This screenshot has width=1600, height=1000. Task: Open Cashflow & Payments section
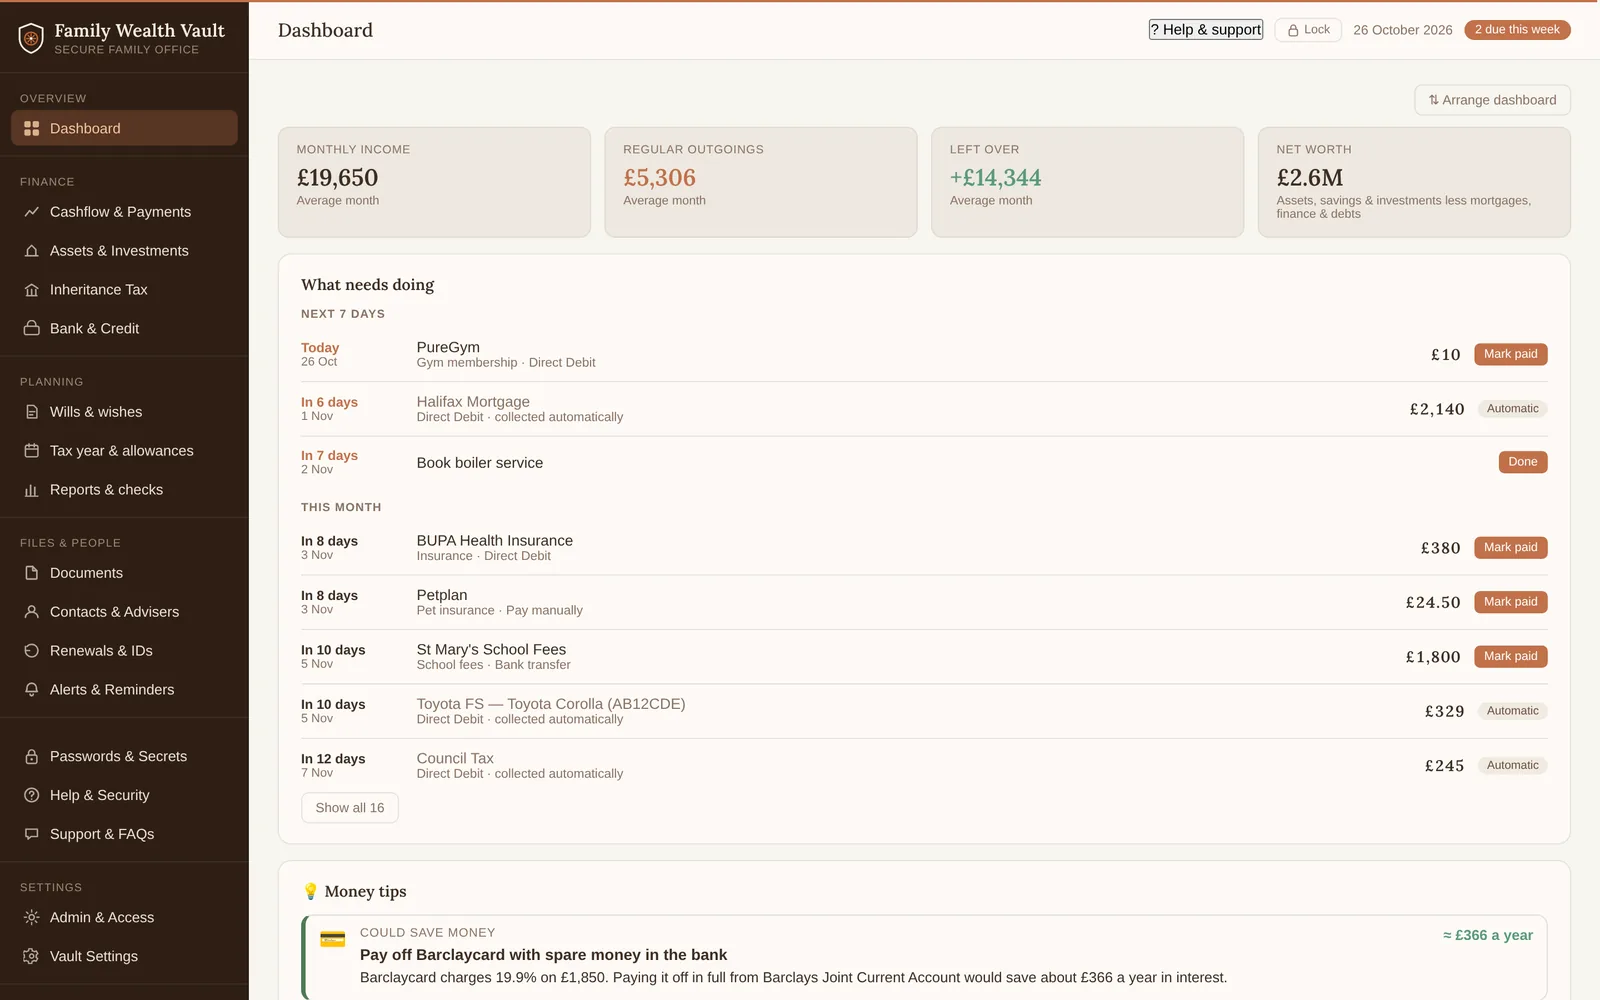click(x=124, y=212)
